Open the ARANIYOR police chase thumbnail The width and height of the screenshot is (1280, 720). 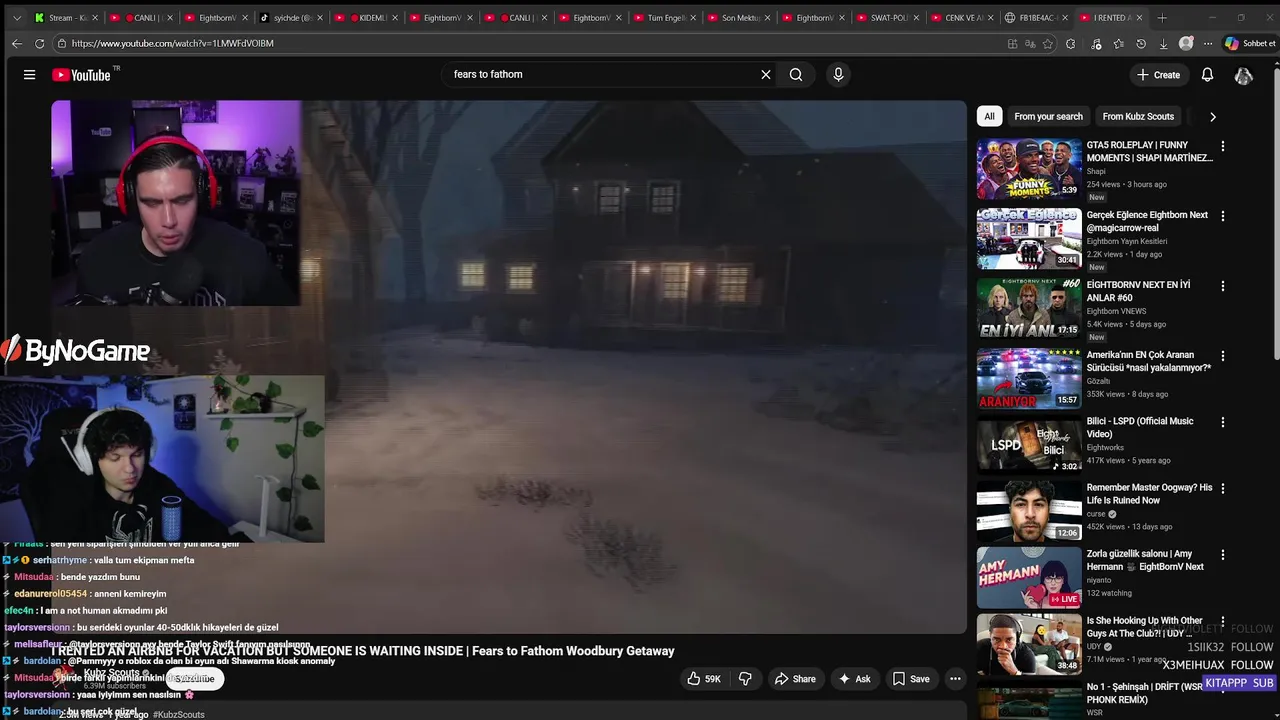1029,379
